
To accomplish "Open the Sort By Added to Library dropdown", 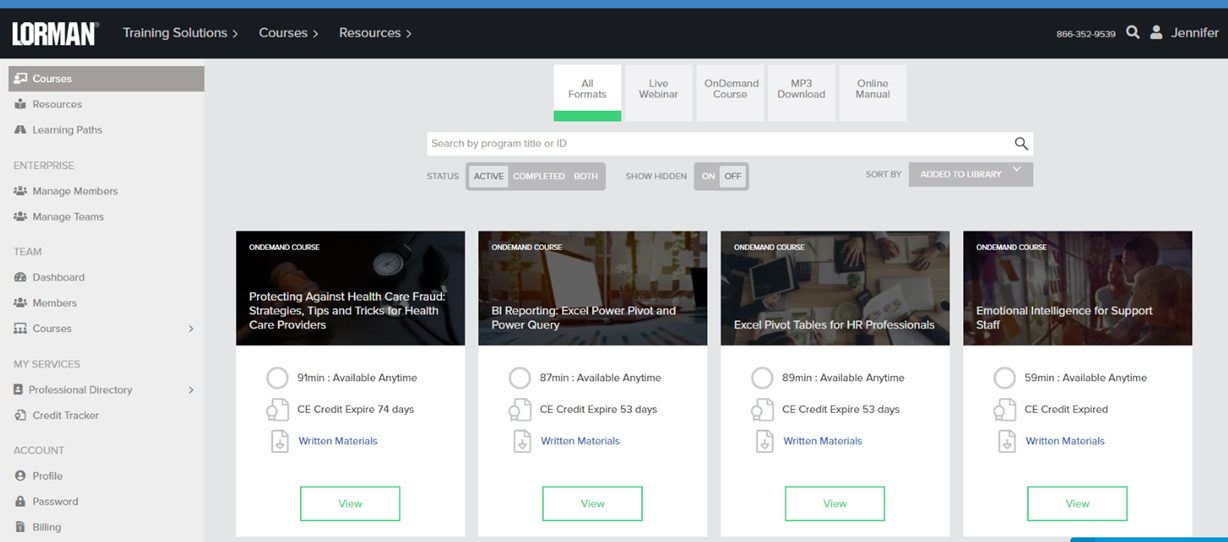I will [x=970, y=174].
